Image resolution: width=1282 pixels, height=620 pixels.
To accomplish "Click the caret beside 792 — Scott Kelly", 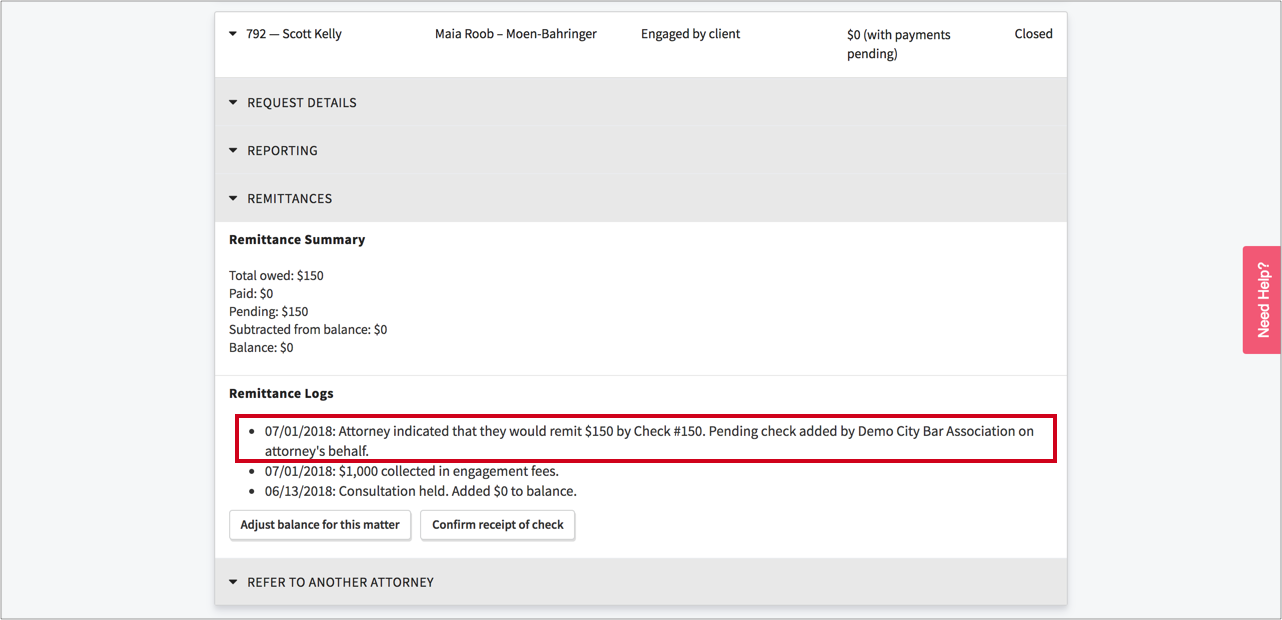I will 233,34.
